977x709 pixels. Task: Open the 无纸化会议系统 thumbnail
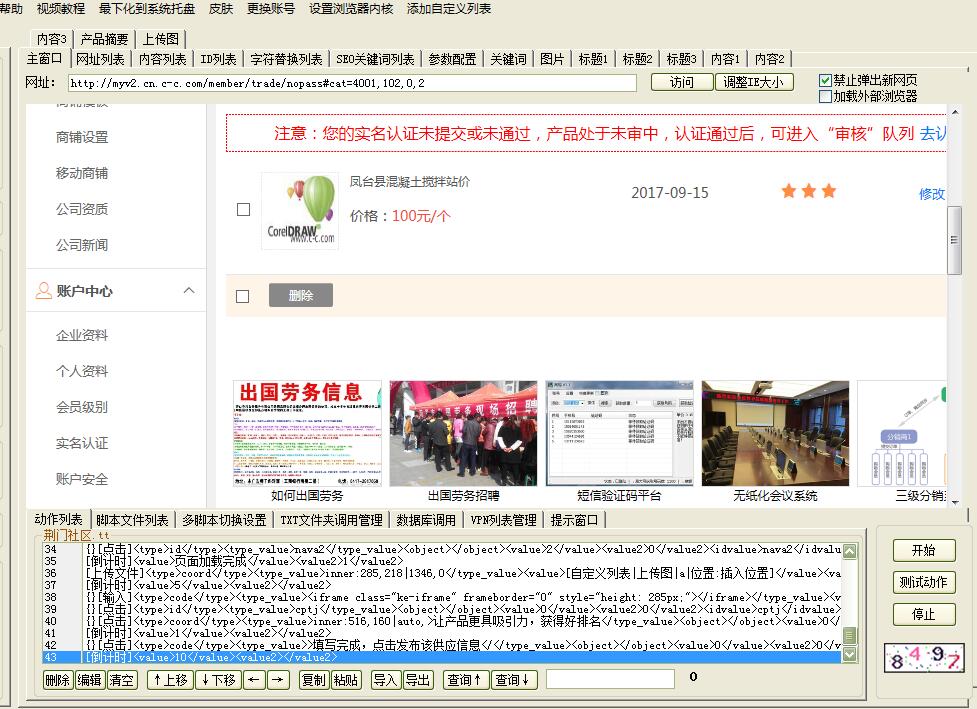point(775,433)
